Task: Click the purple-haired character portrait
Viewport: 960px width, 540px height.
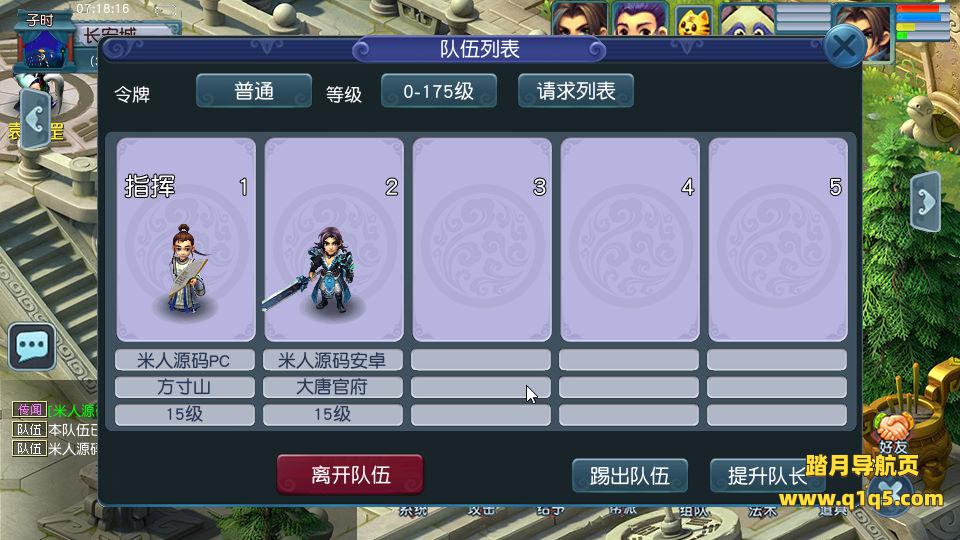Action: (640, 18)
